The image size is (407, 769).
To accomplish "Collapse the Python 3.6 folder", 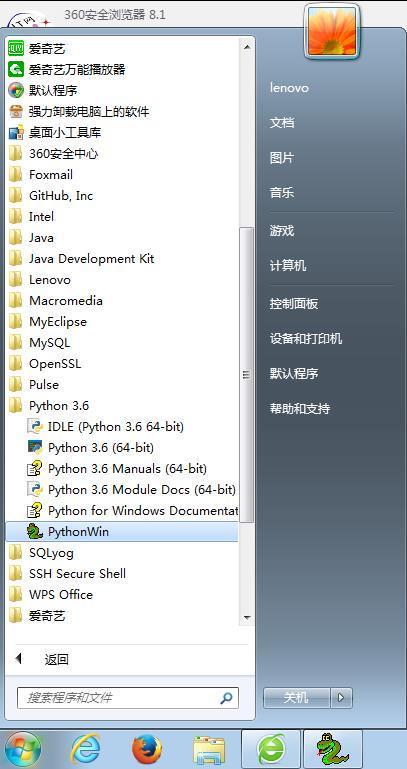I will [122, 406].
